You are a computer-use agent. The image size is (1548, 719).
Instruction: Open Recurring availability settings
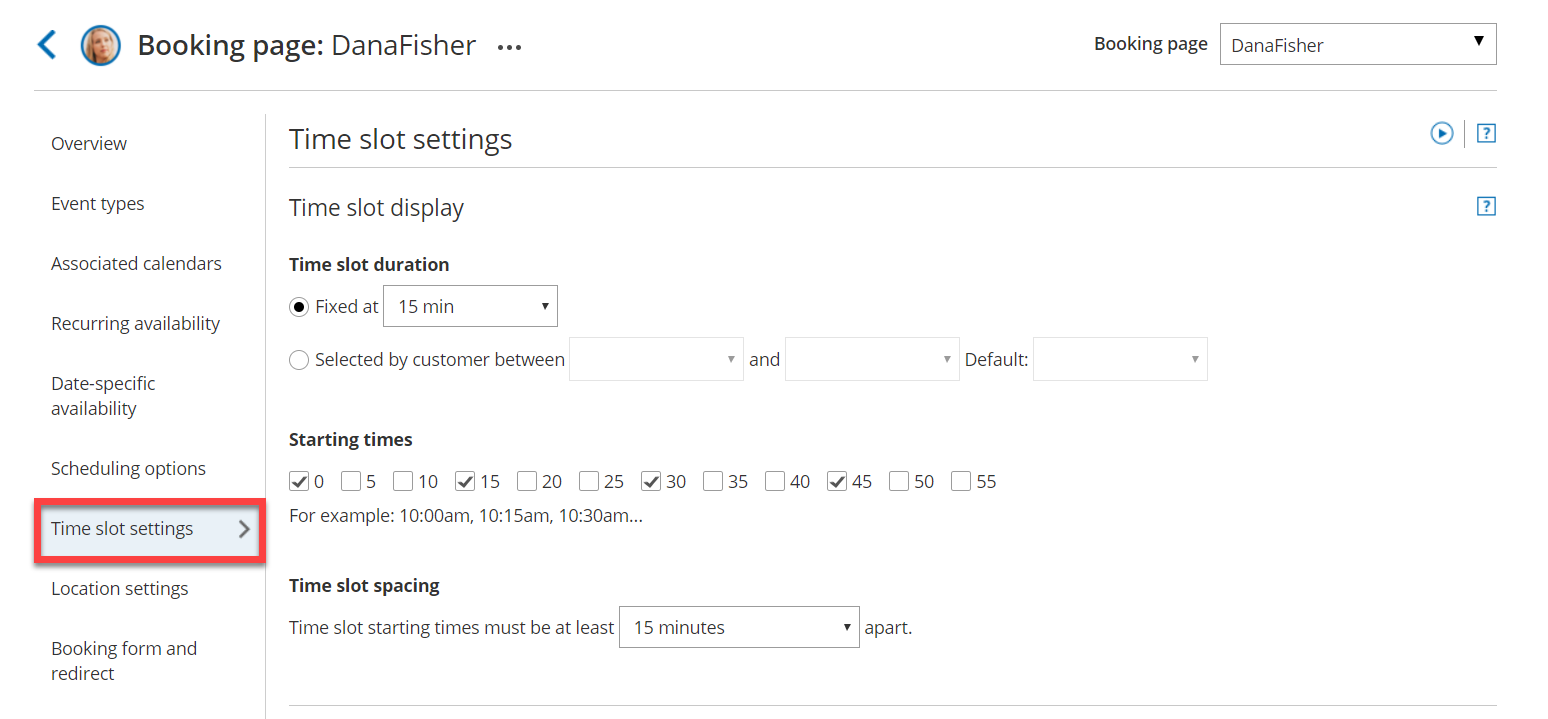coord(135,324)
